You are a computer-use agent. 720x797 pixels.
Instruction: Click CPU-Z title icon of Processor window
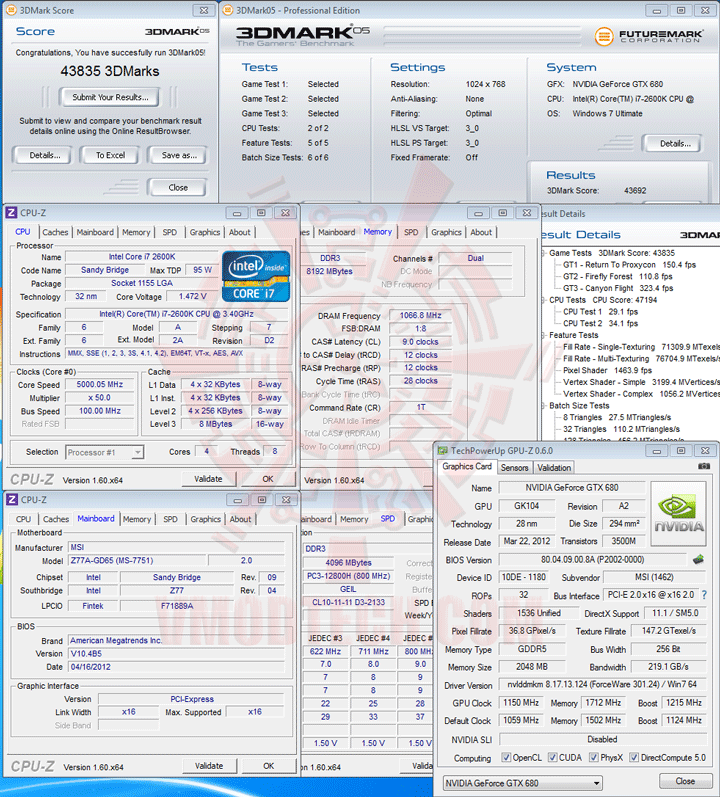12,212
